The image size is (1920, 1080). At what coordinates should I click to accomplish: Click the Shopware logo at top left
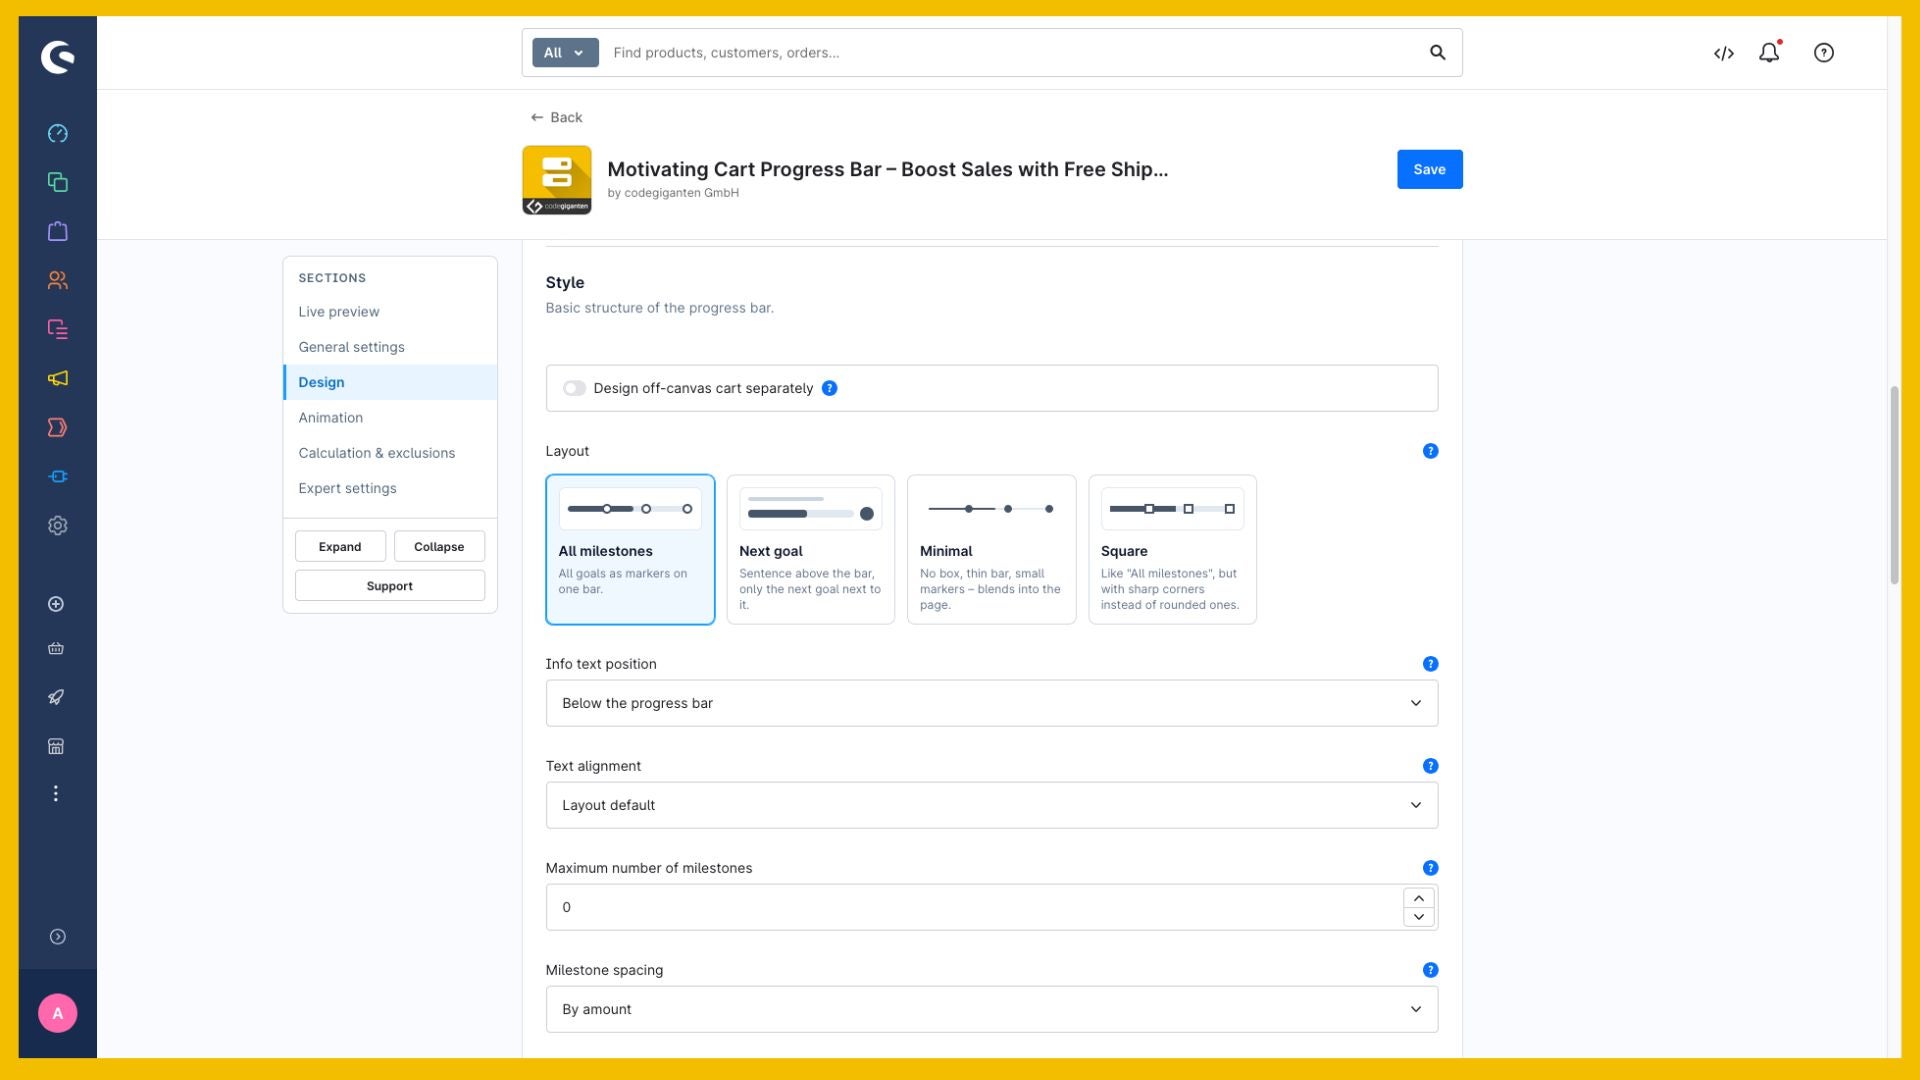pyautogui.click(x=58, y=57)
